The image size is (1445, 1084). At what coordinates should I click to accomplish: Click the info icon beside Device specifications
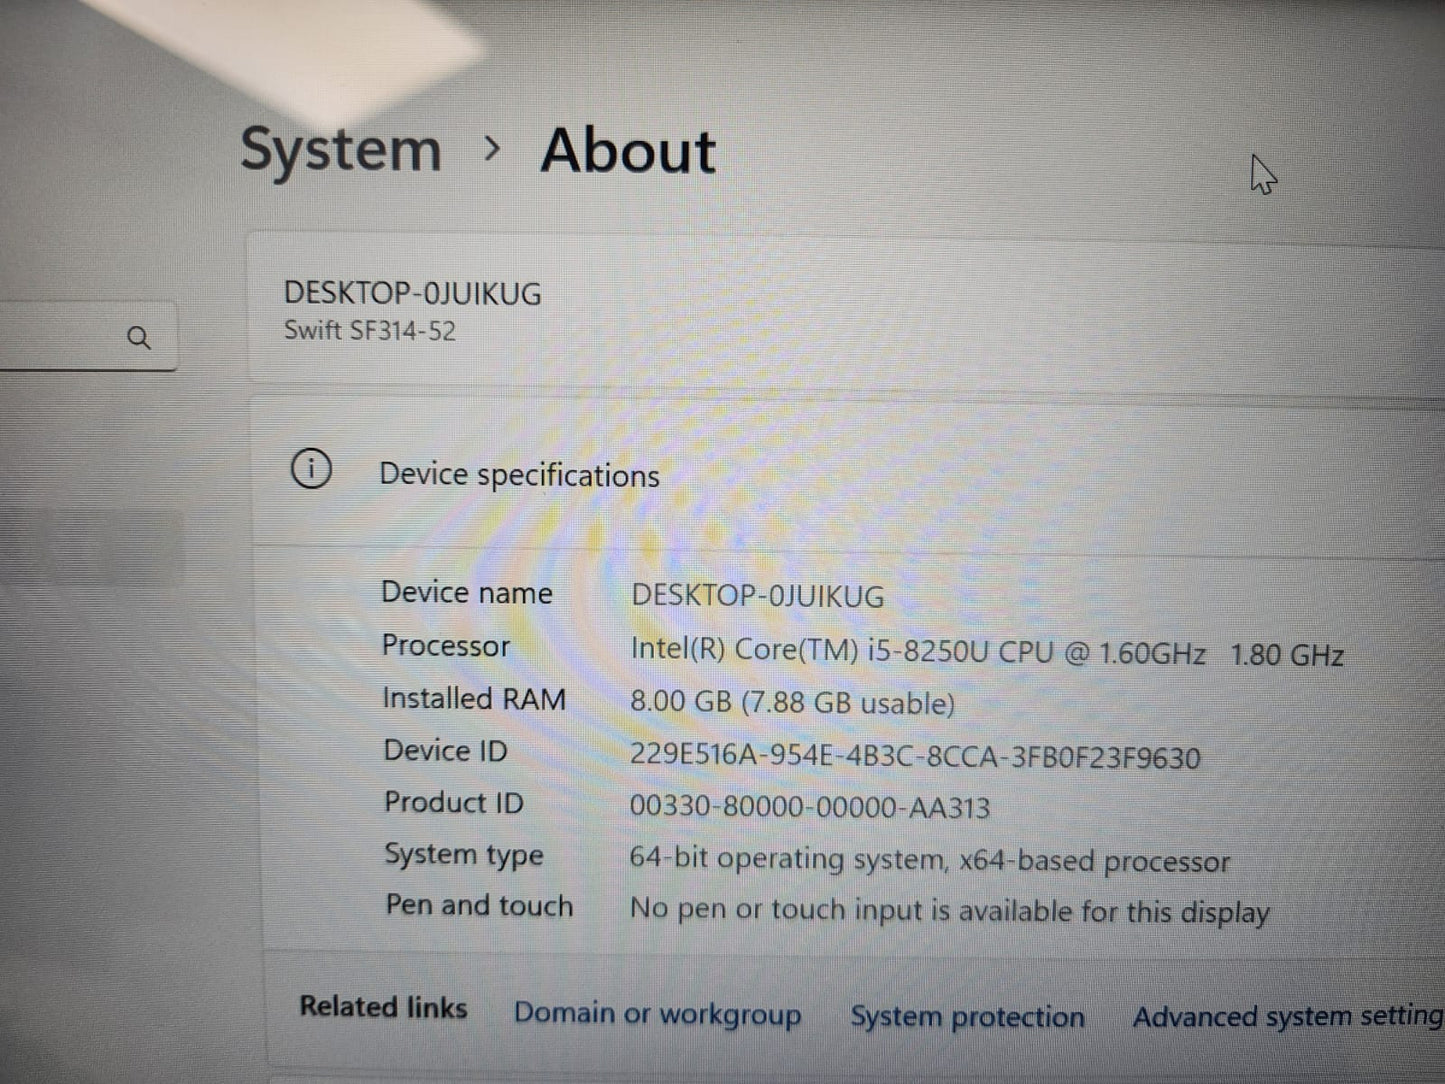(311, 469)
